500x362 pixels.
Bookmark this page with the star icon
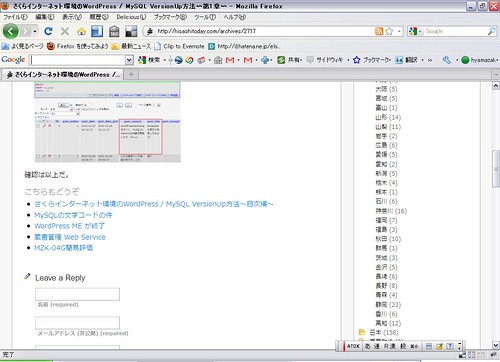point(389,31)
